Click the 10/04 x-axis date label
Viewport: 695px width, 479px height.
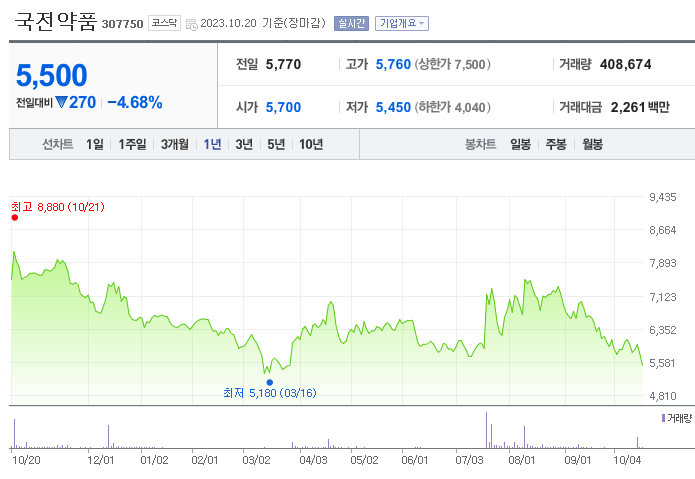(x=627, y=460)
